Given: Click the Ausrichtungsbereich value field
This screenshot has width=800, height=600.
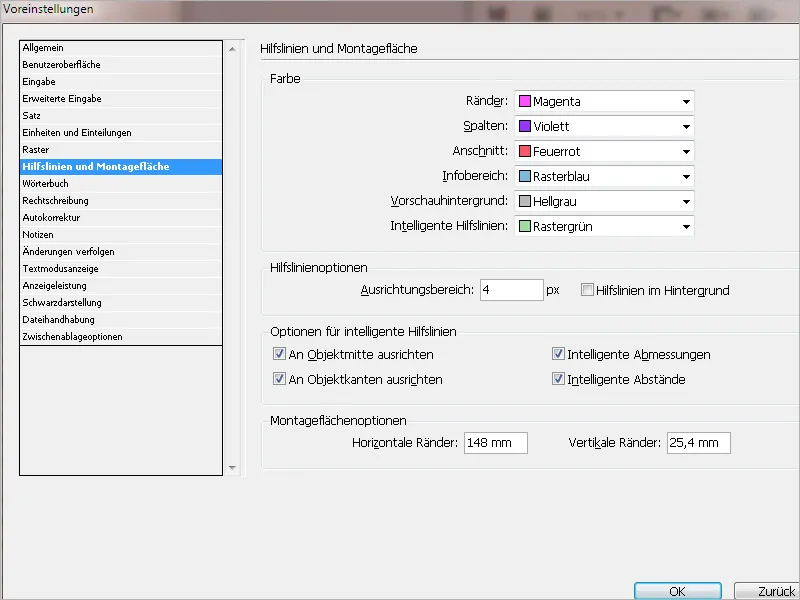Looking at the screenshot, I should 512,290.
